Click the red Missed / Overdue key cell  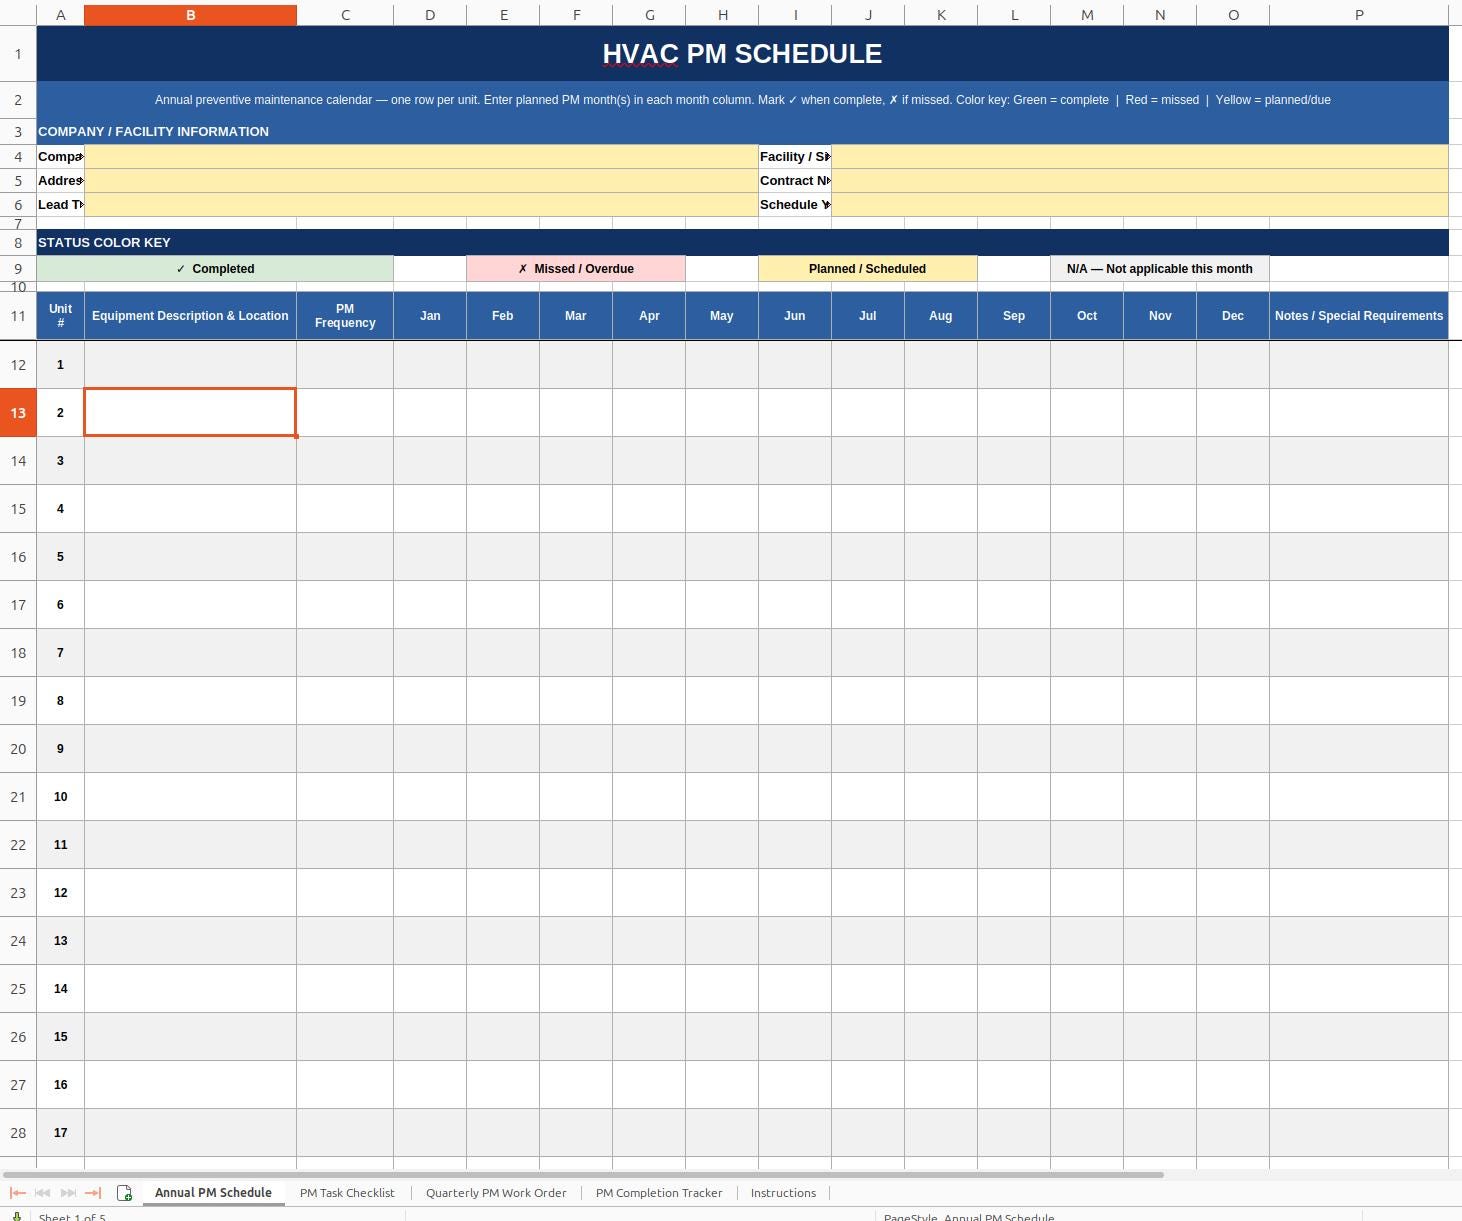click(x=576, y=269)
